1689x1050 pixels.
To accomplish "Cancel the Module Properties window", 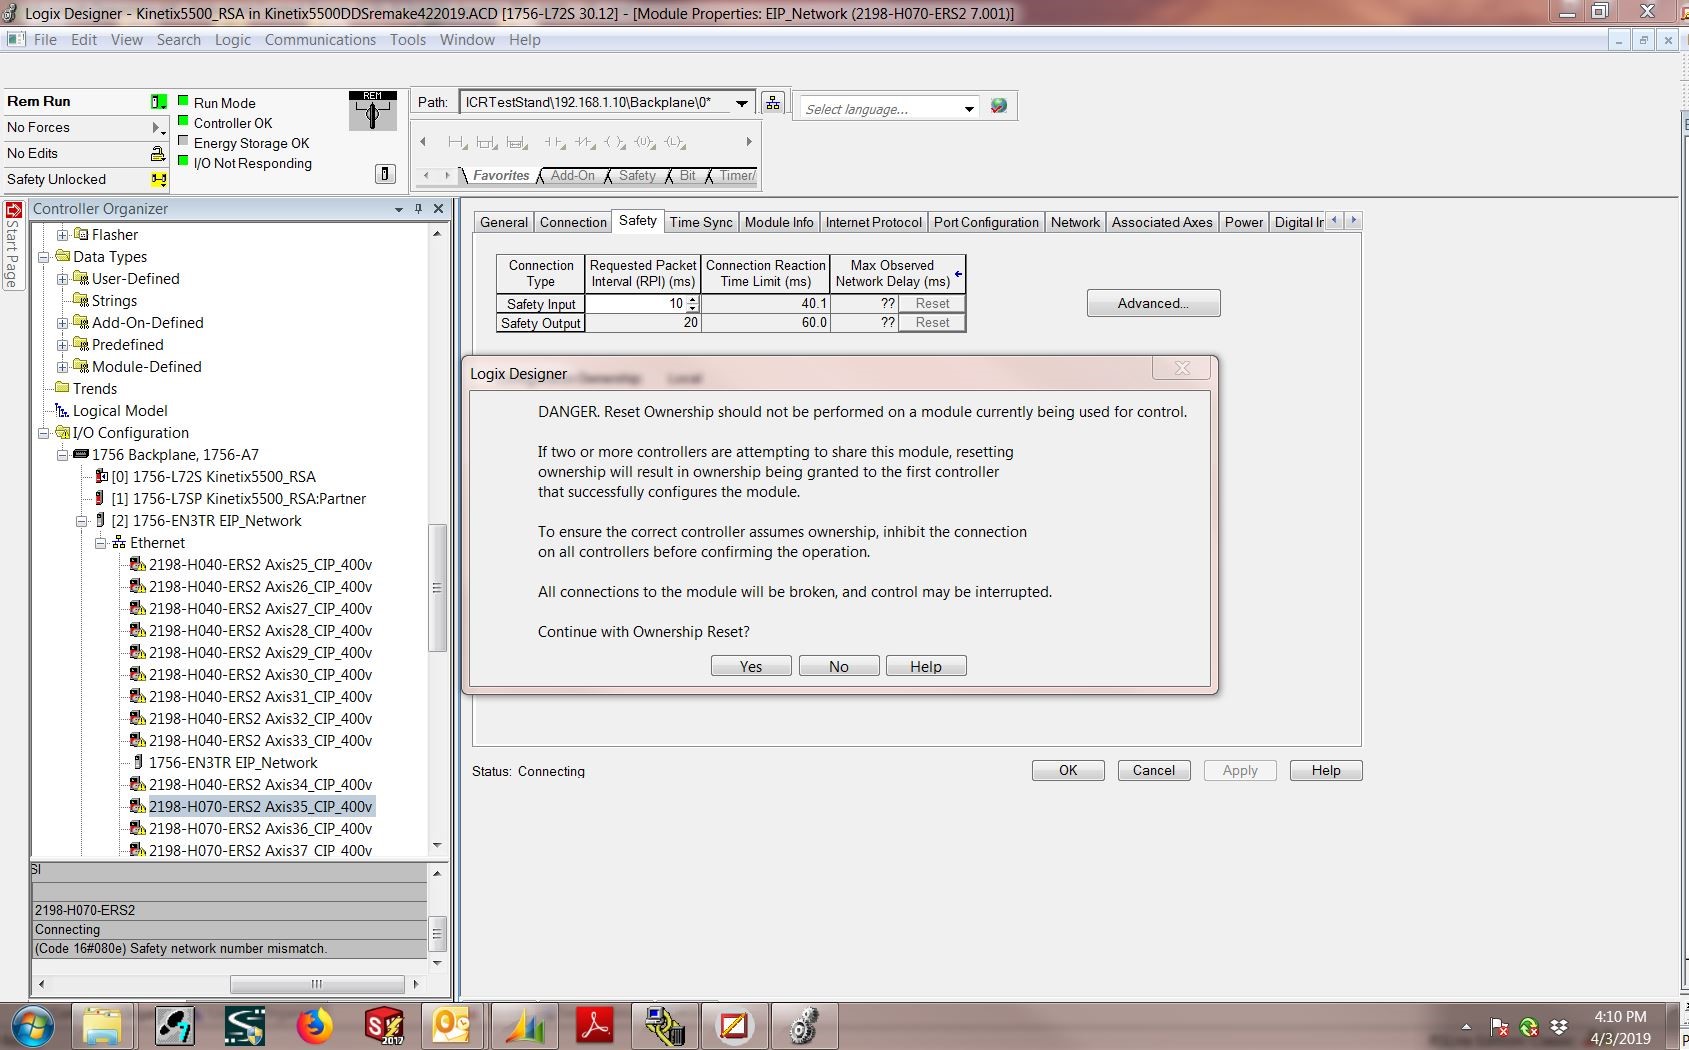I will (x=1154, y=771).
